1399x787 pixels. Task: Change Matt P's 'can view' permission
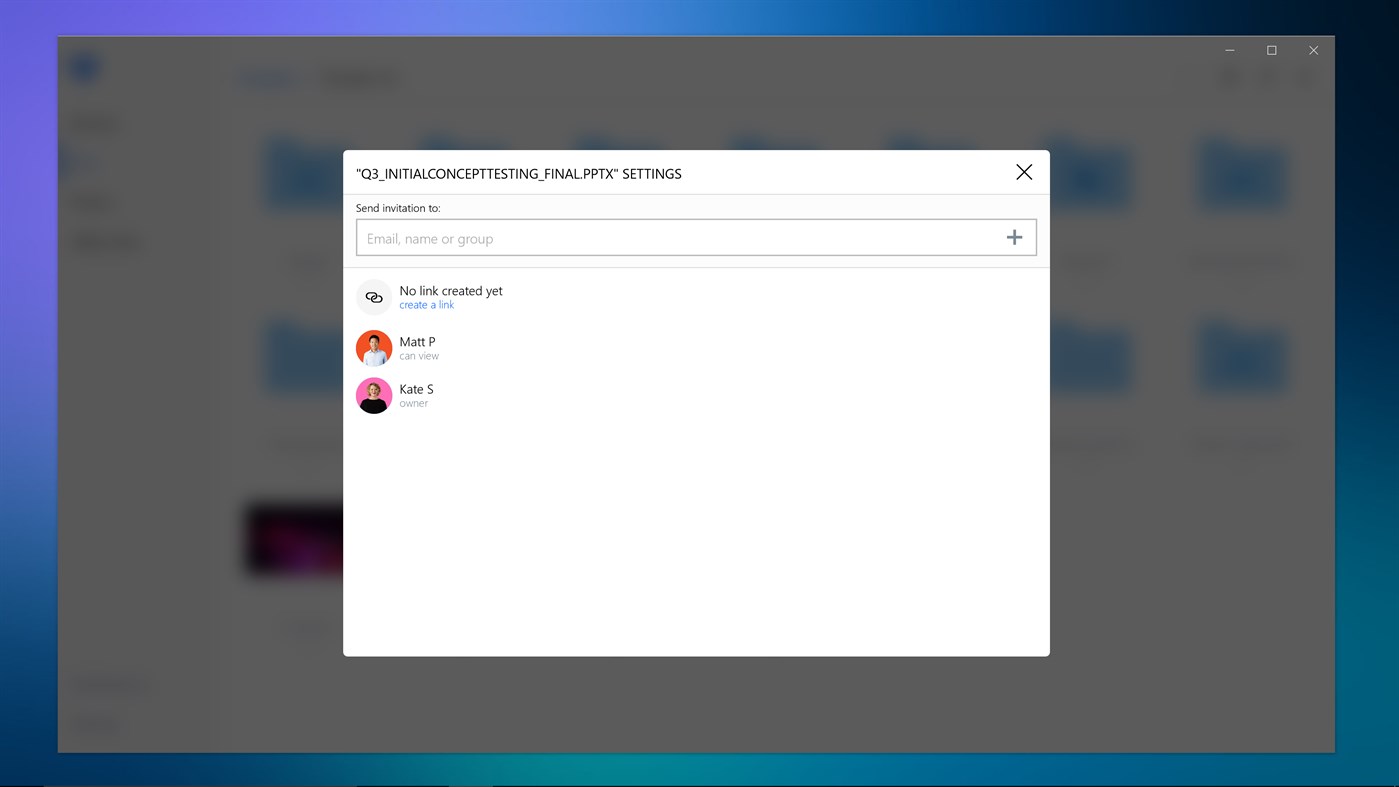(x=419, y=355)
